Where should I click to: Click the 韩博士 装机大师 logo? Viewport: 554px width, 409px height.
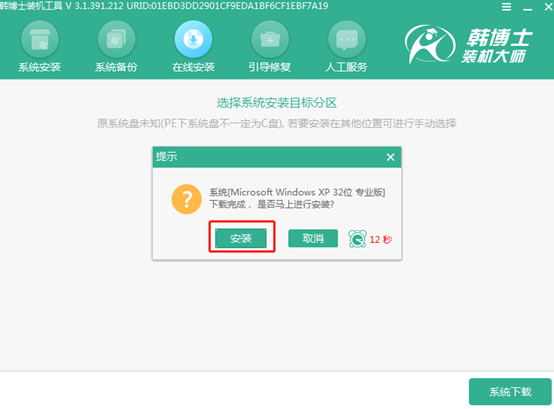(x=468, y=45)
